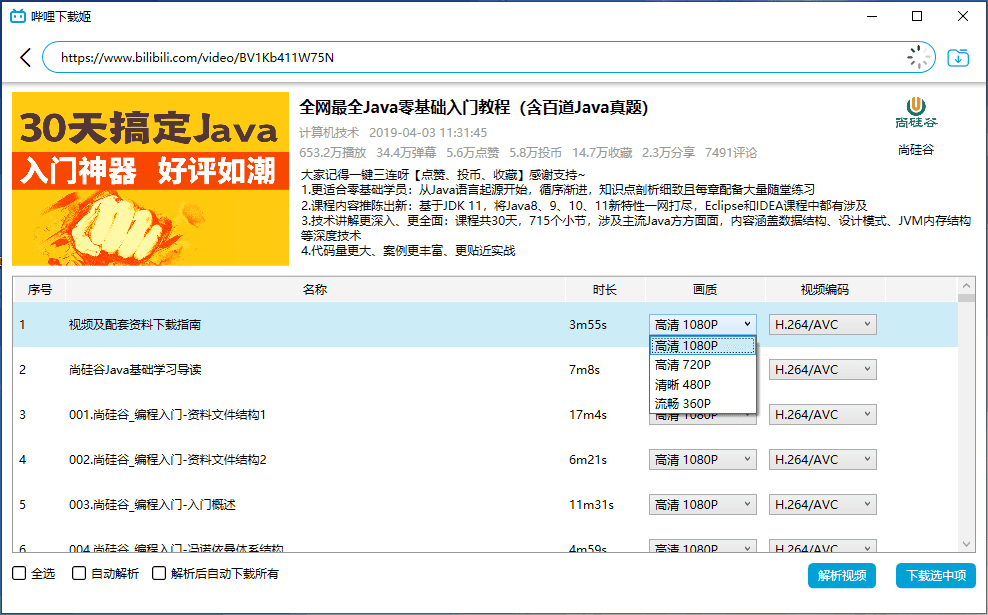The image size is (988, 615).
Task: Select 高清 720P quality option
Action: tap(703, 365)
